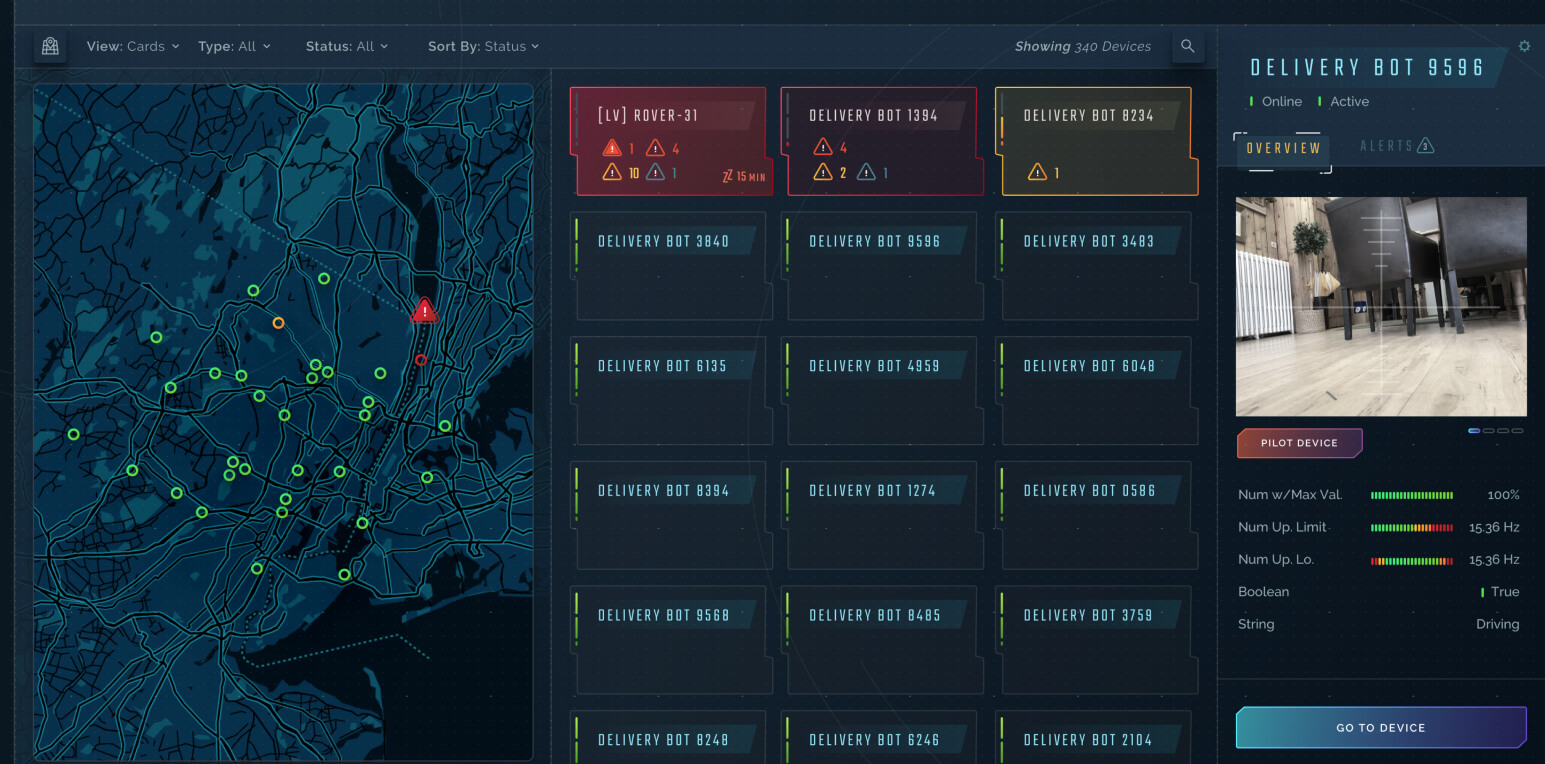Select the Delivery Bot 8248 card

point(671,737)
